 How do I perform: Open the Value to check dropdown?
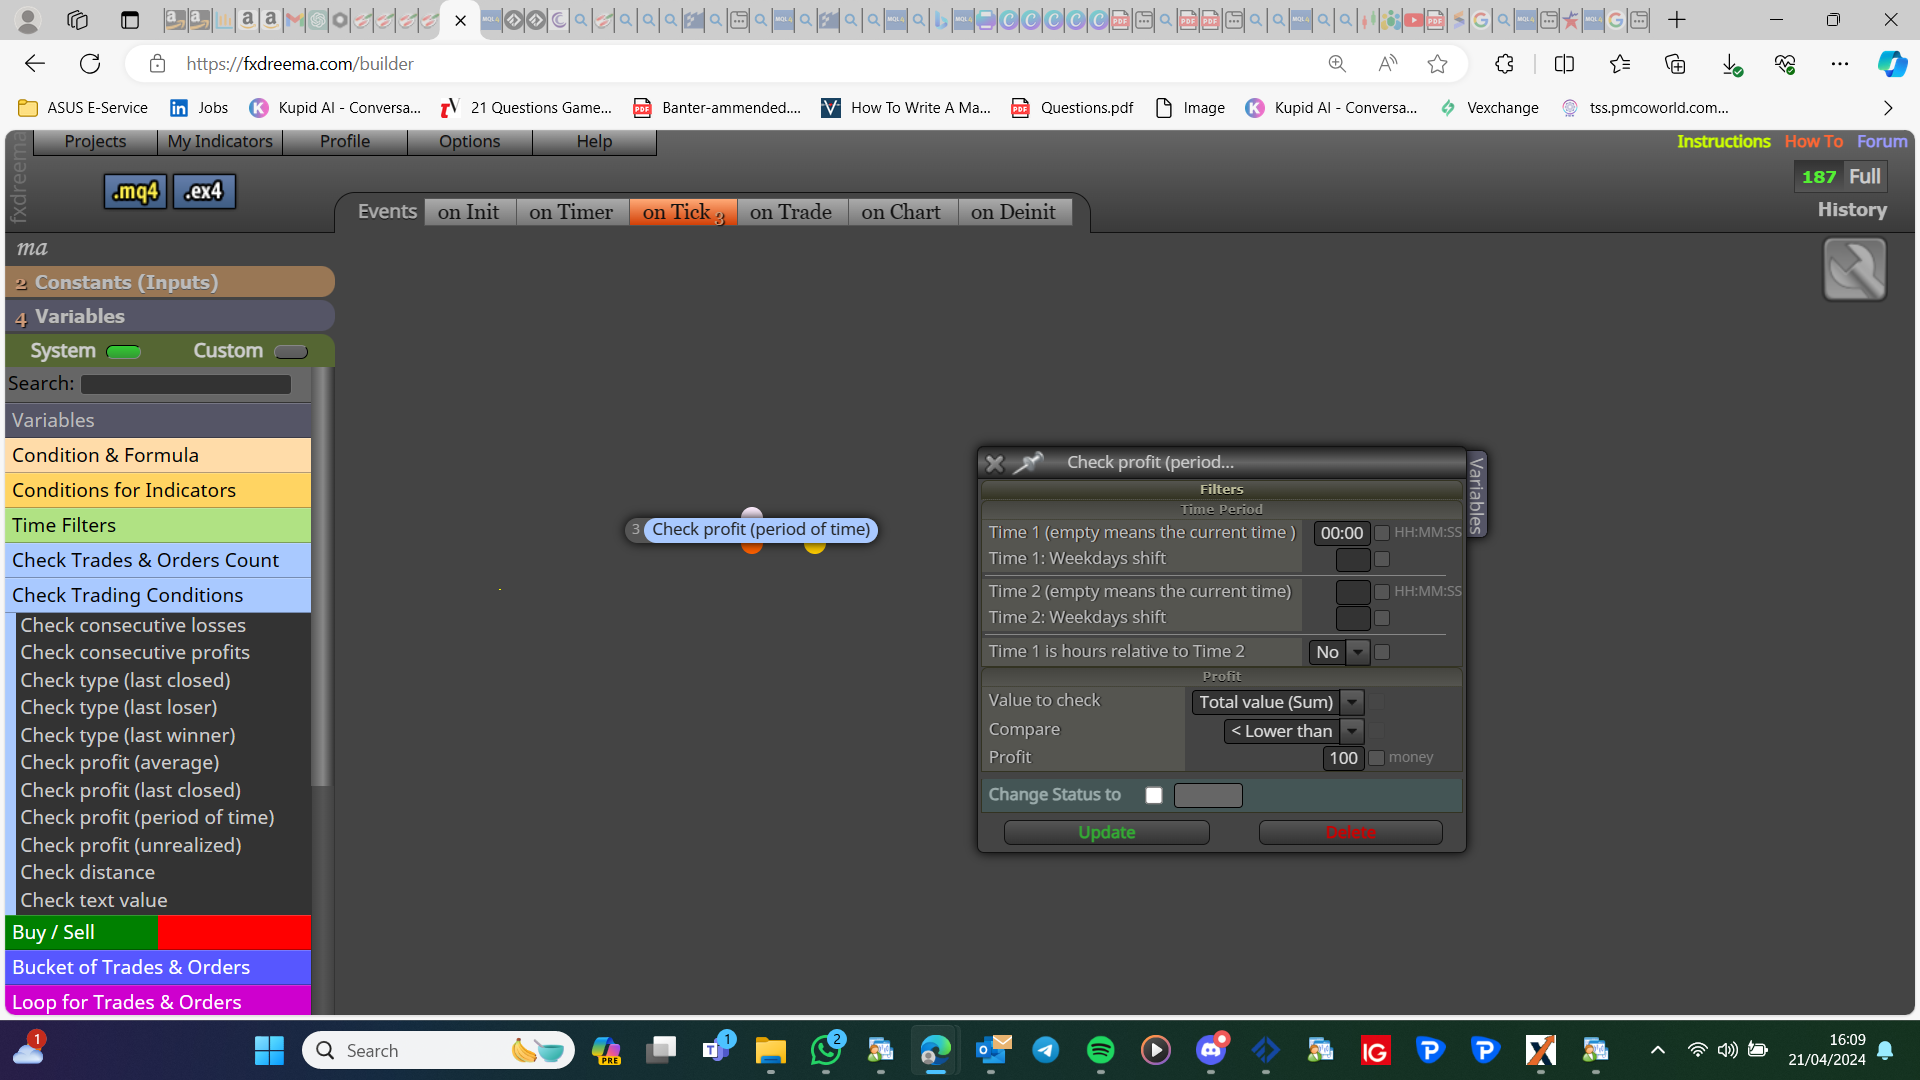tap(1278, 702)
